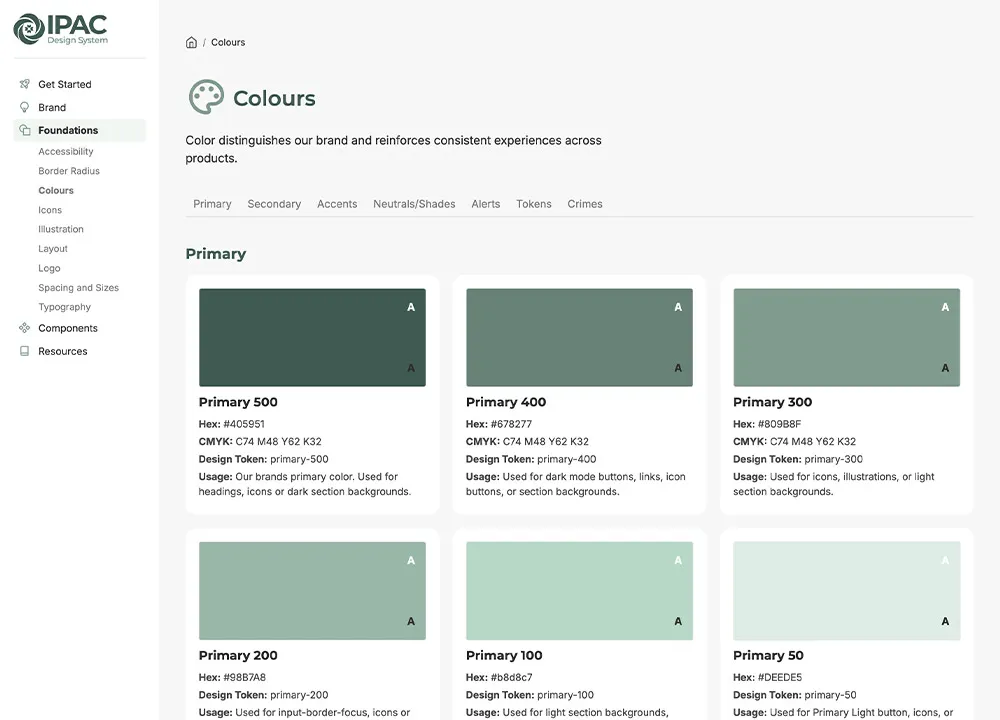Click the Primary 300 colour swatch
The width and height of the screenshot is (1000, 720).
click(x=847, y=337)
